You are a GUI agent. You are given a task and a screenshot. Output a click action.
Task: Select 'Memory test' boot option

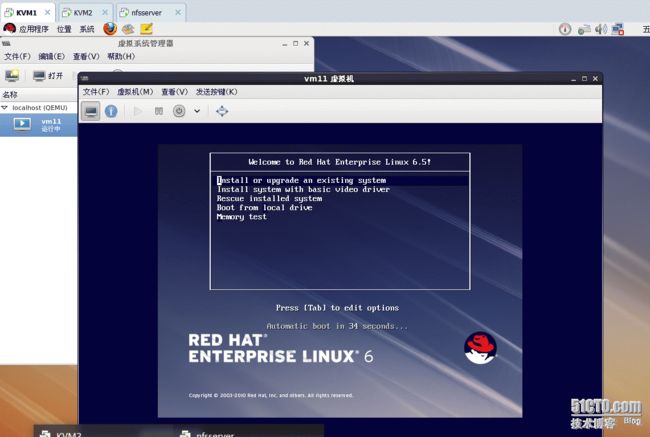coord(242,217)
